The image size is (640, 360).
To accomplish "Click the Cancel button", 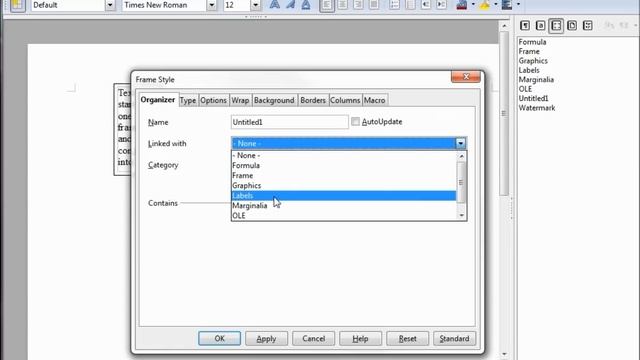I will (313, 338).
